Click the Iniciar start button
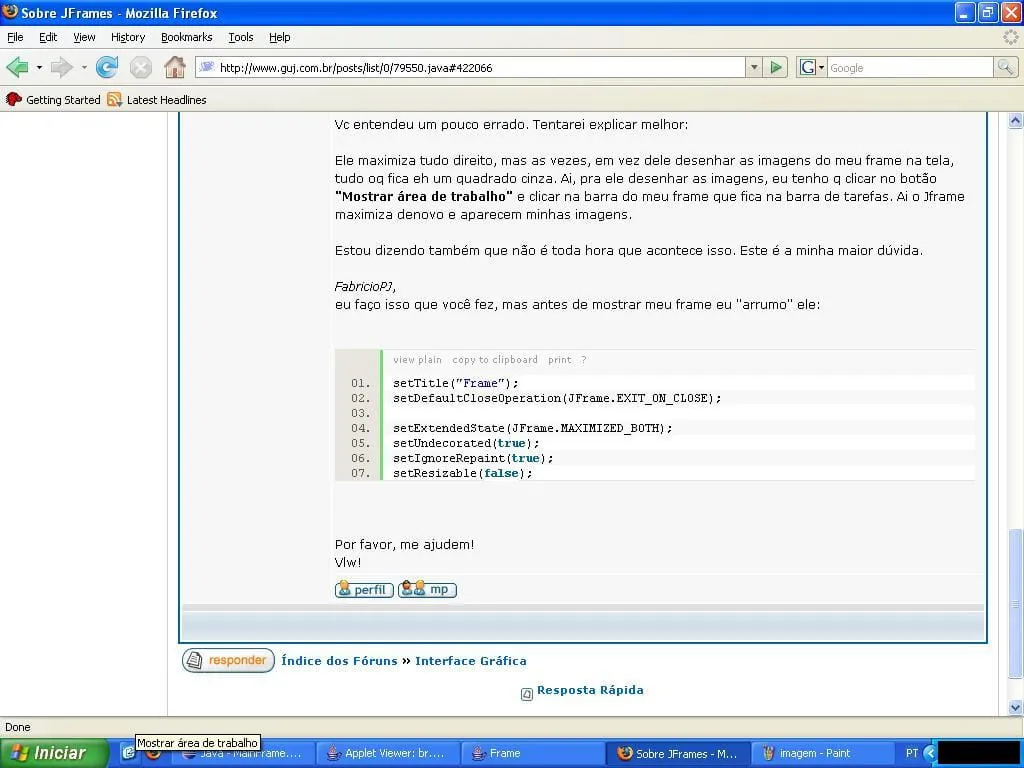The height and width of the screenshot is (768, 1024). point(54,753)
